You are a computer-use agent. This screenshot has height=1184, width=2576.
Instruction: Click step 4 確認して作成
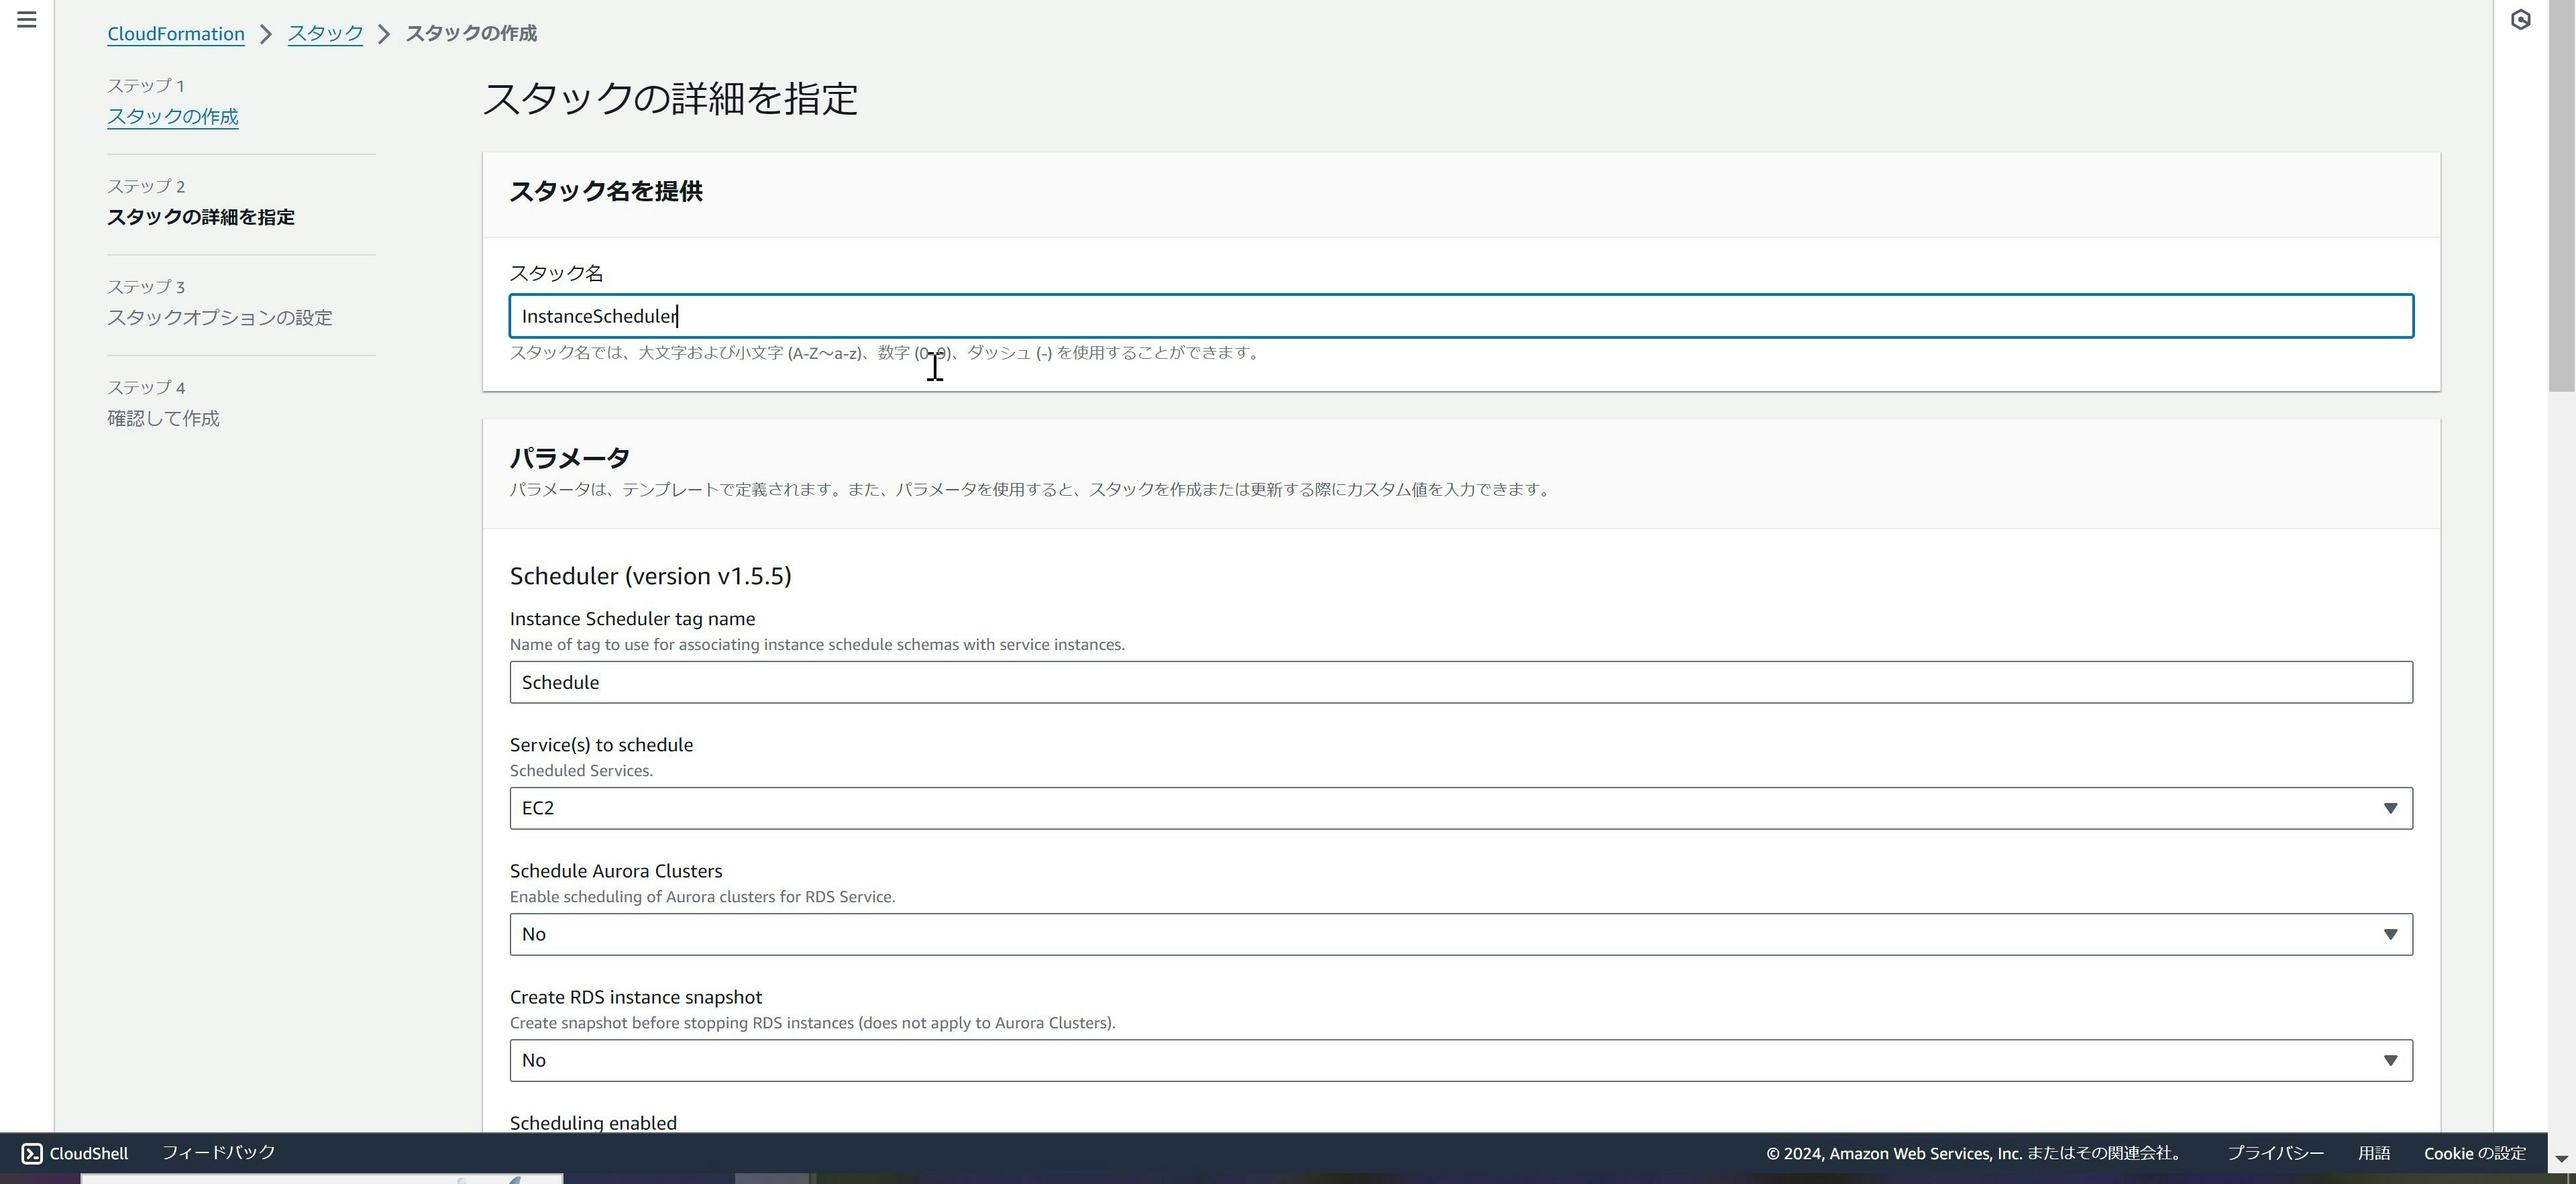click(163, 418)
